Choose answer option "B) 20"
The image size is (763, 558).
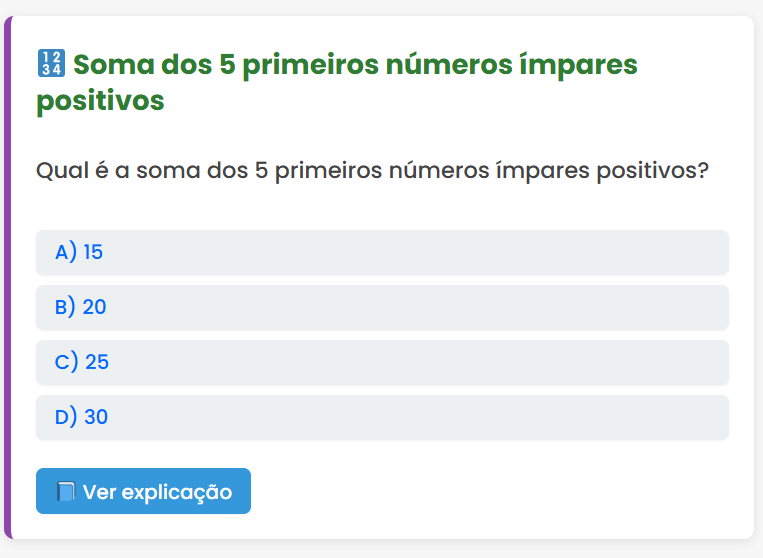(382, 307)
